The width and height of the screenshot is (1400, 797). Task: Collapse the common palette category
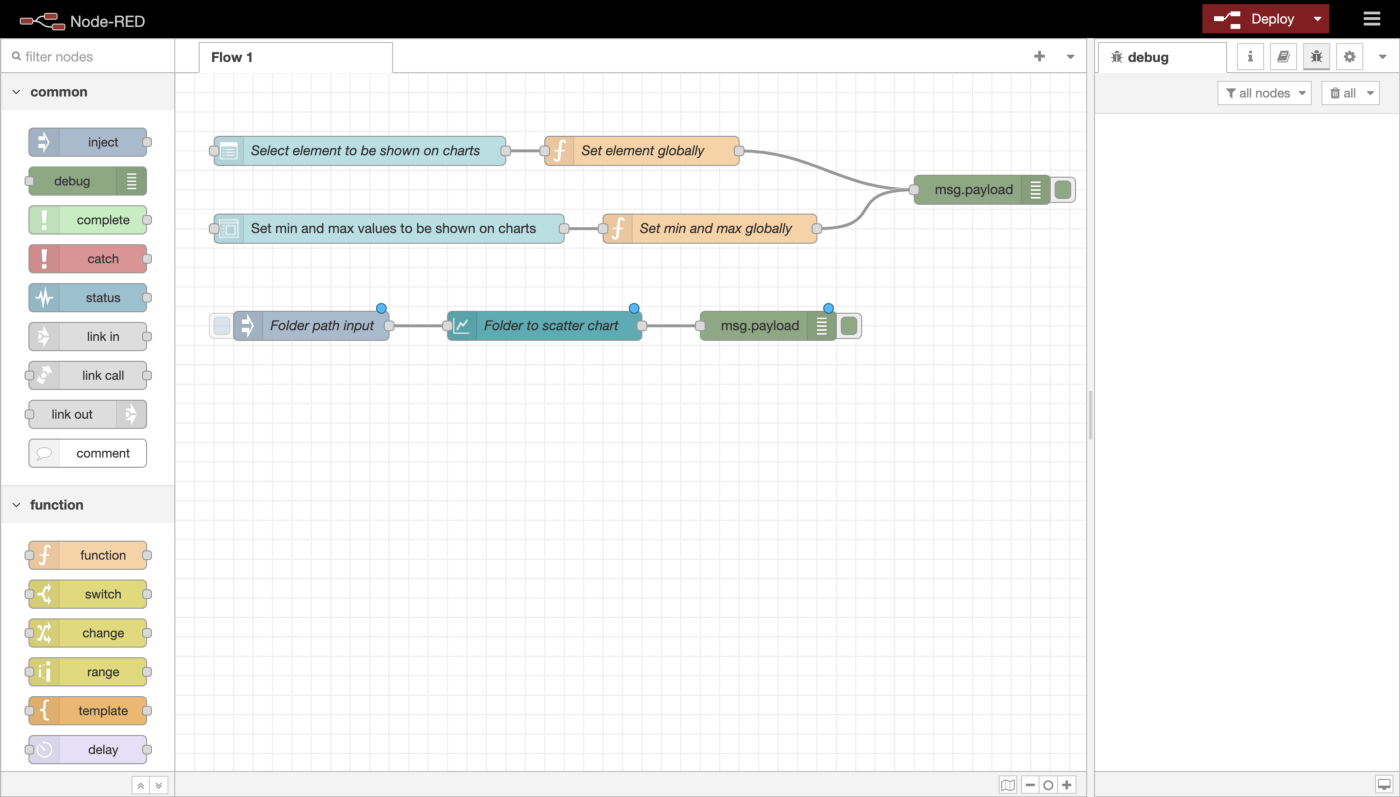(x=16, y=92)
